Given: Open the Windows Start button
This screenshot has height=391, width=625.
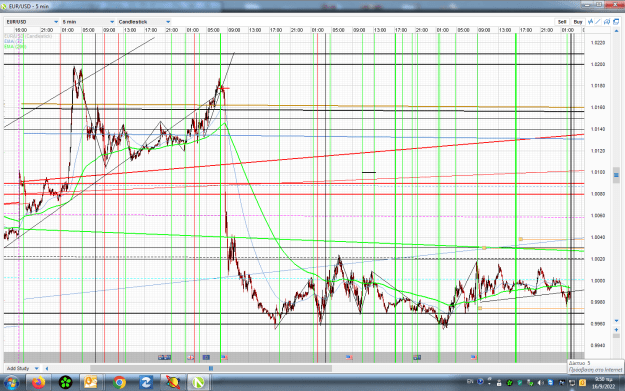Looking at the screenshot, I should click(11, 383).
